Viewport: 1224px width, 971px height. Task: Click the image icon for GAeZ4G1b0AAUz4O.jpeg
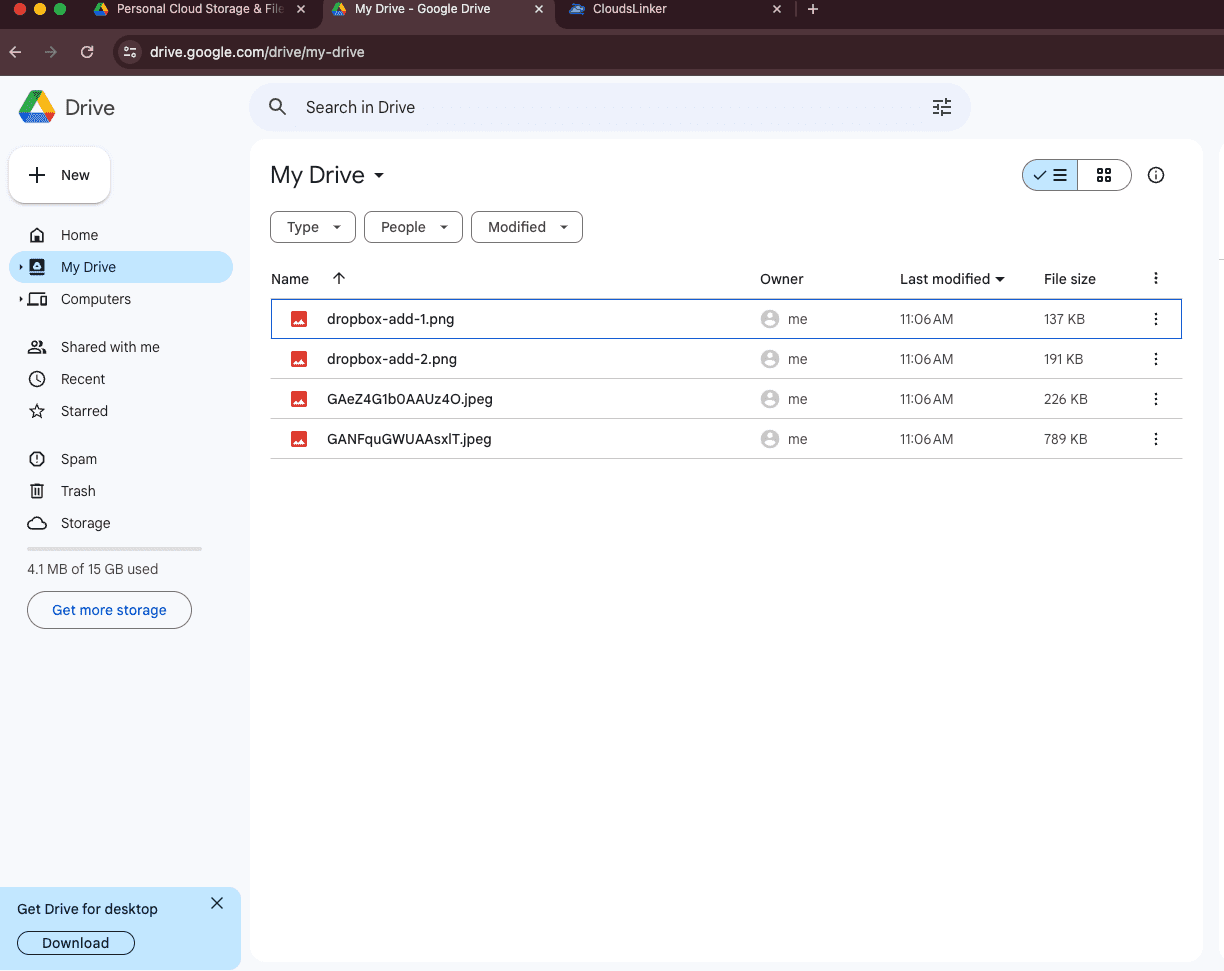click(x=299, y=399)
